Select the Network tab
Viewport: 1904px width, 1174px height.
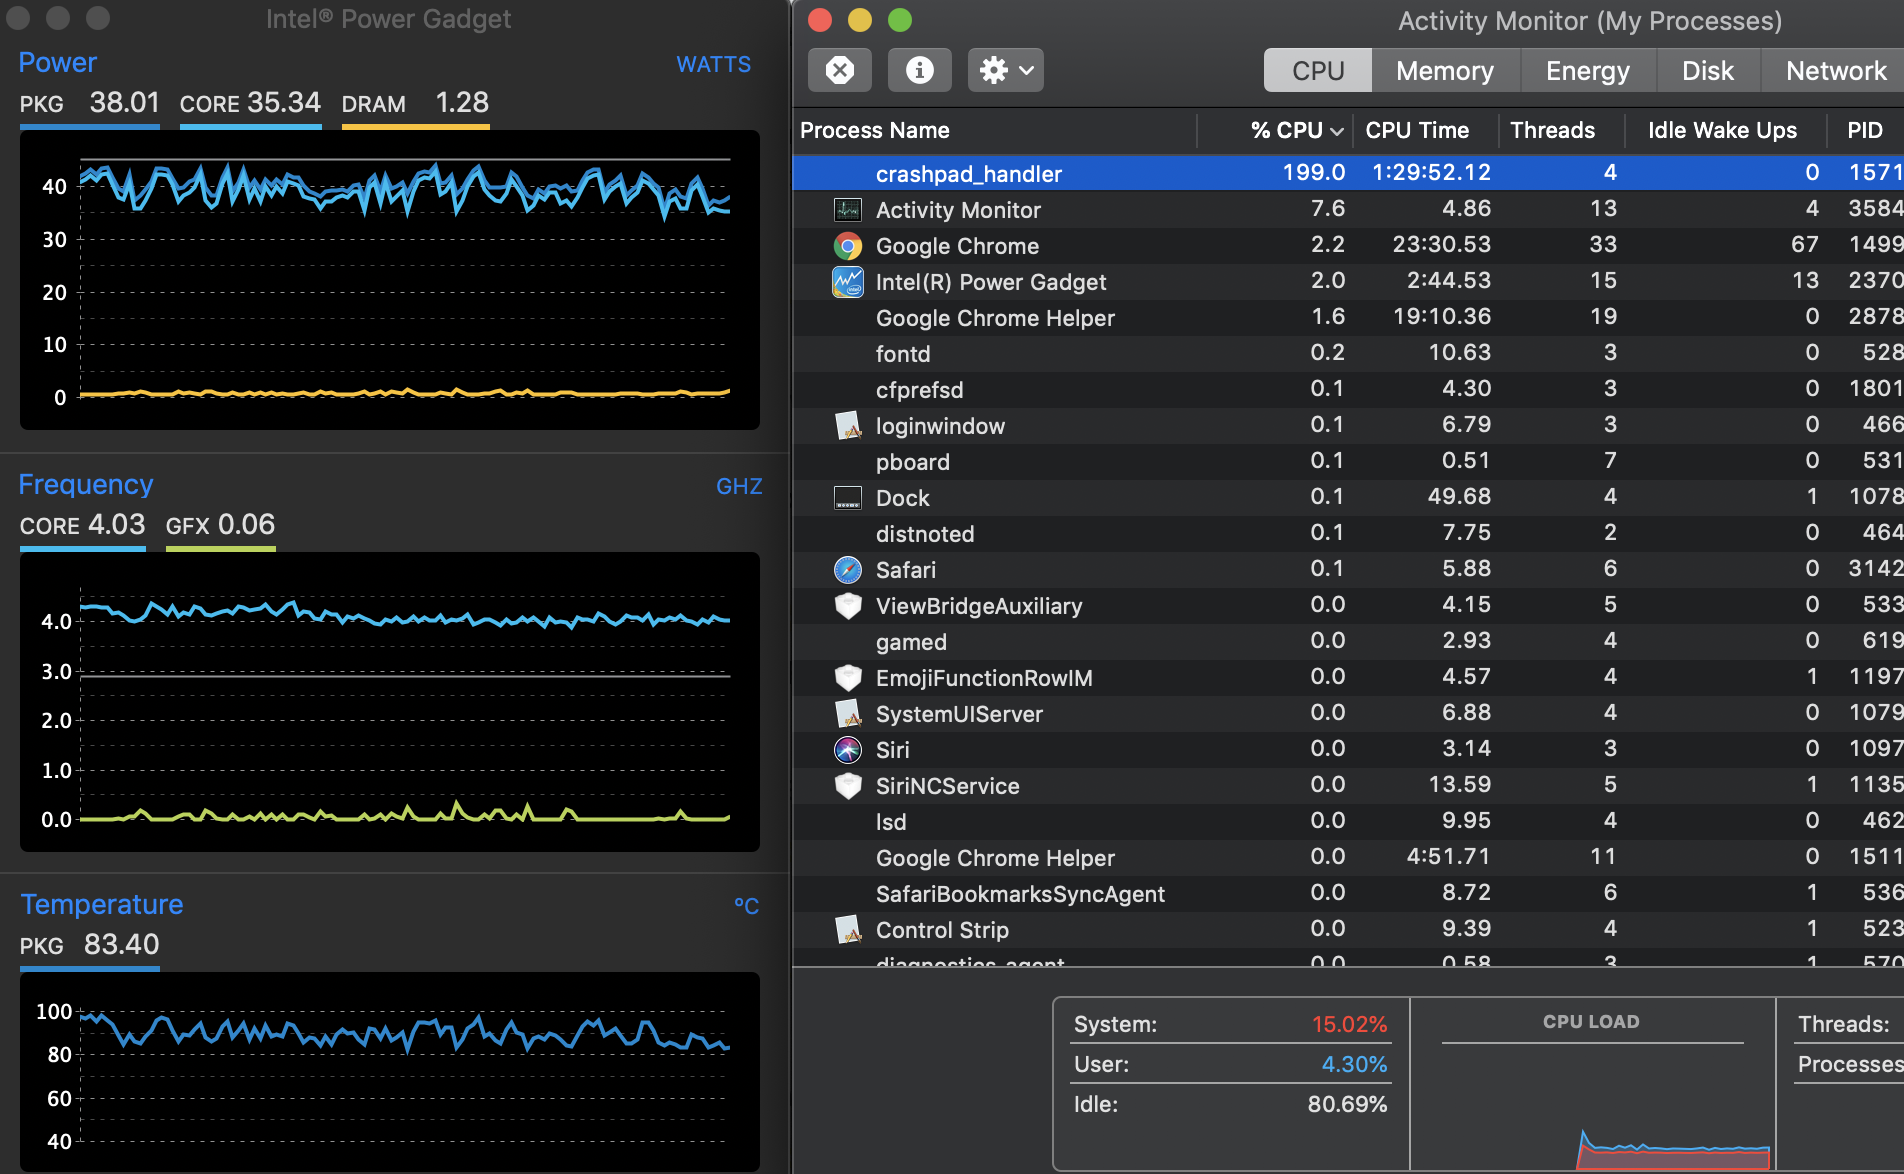tap(1835, 71)
